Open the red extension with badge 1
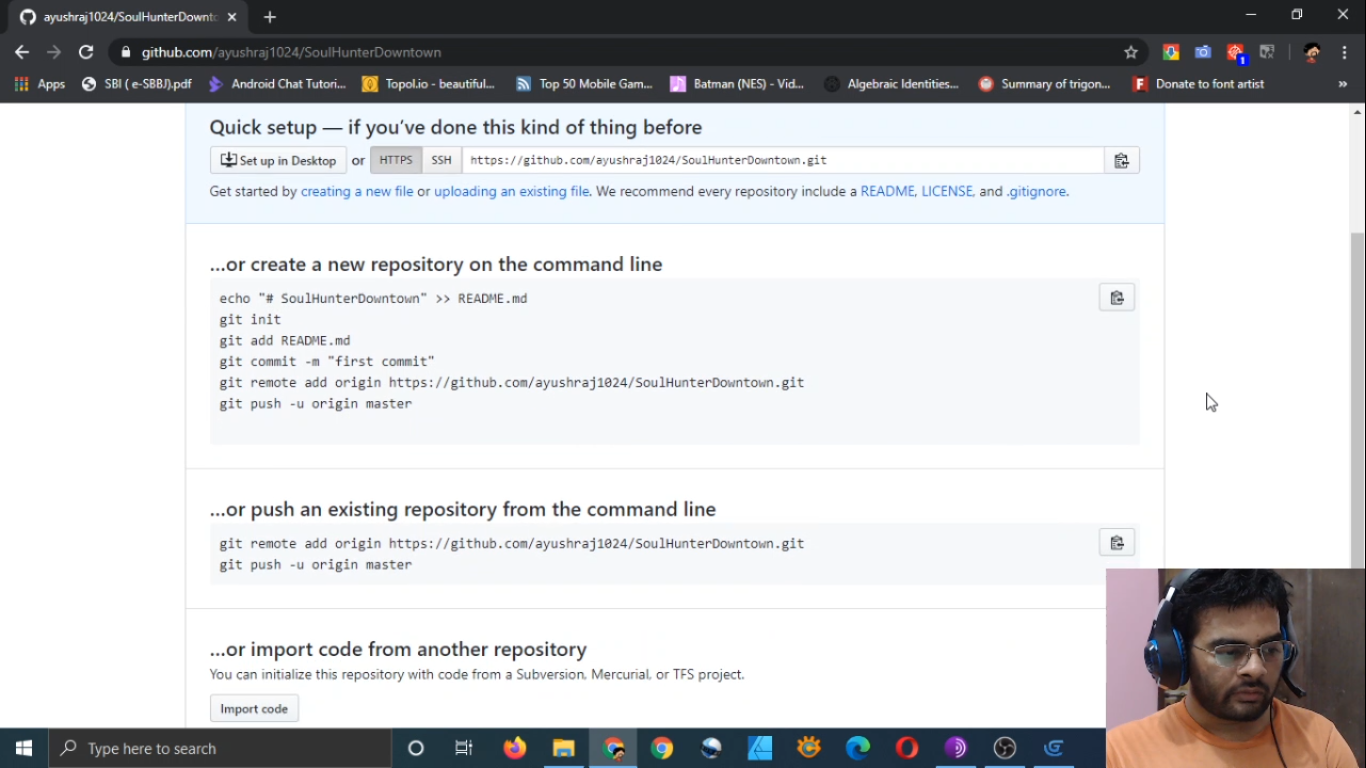 (1236, 52)
